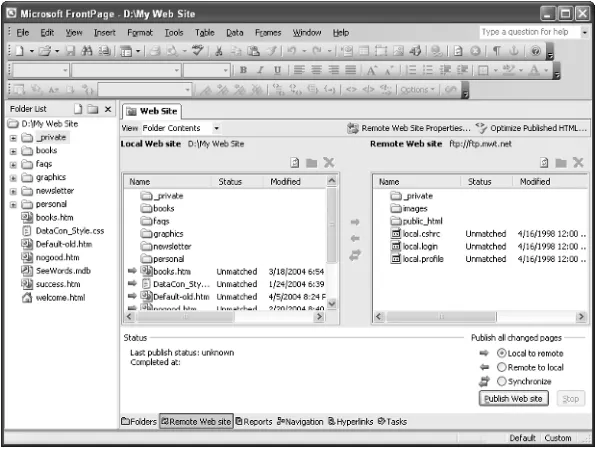The height and width of the screenshot is (450, 598).
Task: Click the Stop button
Action: (571, 399)
